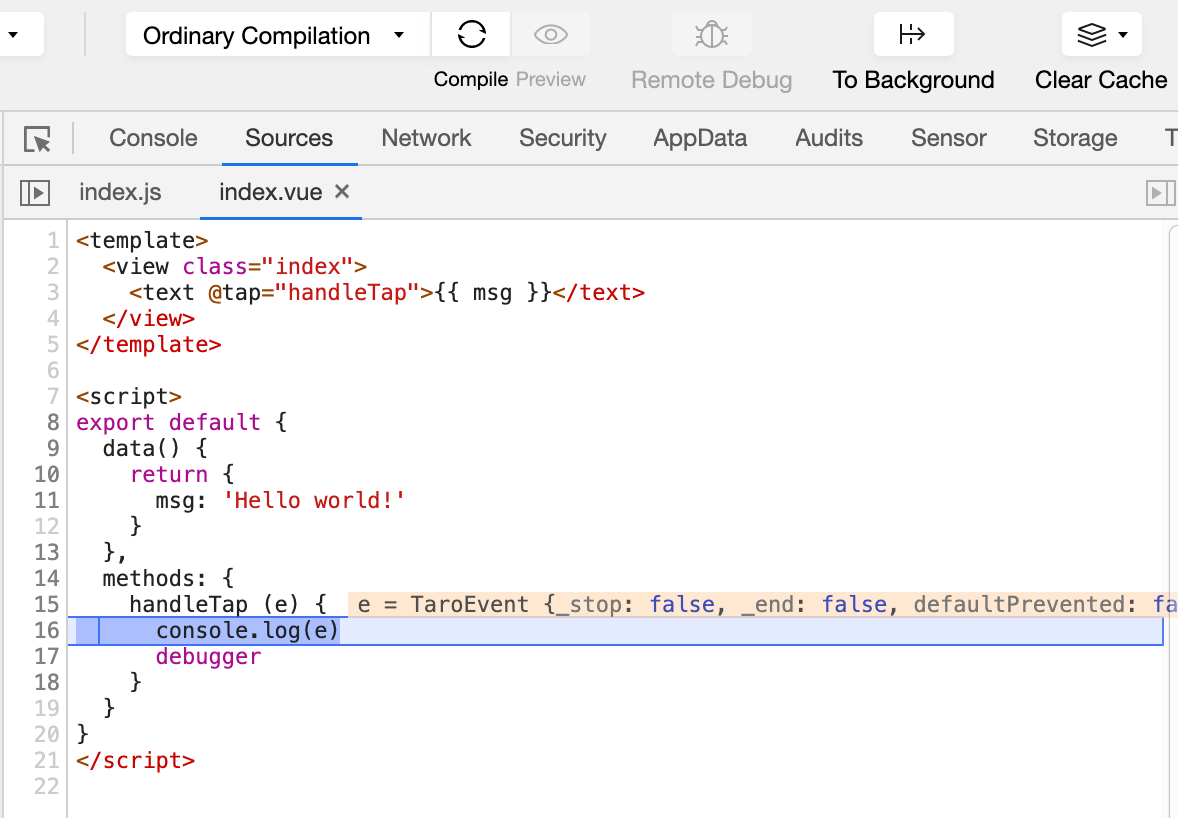
Task: Click line 16 gutter number
Action: coord(47,630)
